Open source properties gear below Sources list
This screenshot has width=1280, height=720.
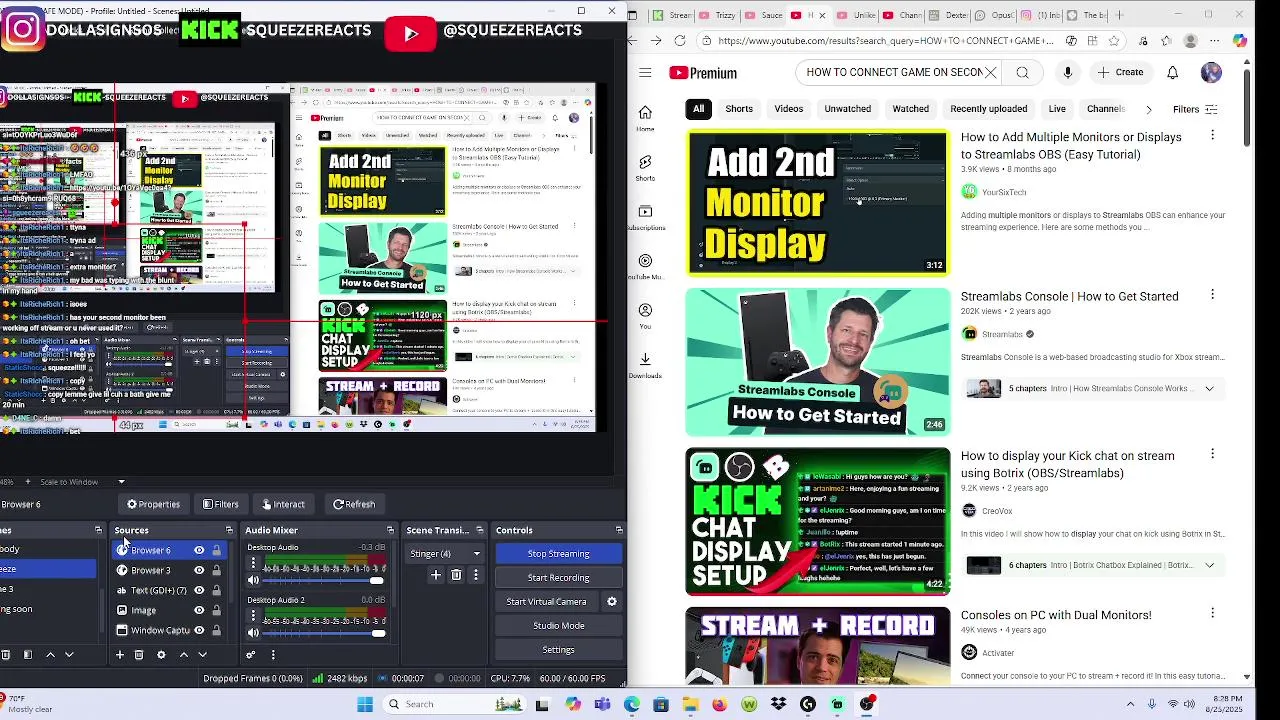click(161, 655)
